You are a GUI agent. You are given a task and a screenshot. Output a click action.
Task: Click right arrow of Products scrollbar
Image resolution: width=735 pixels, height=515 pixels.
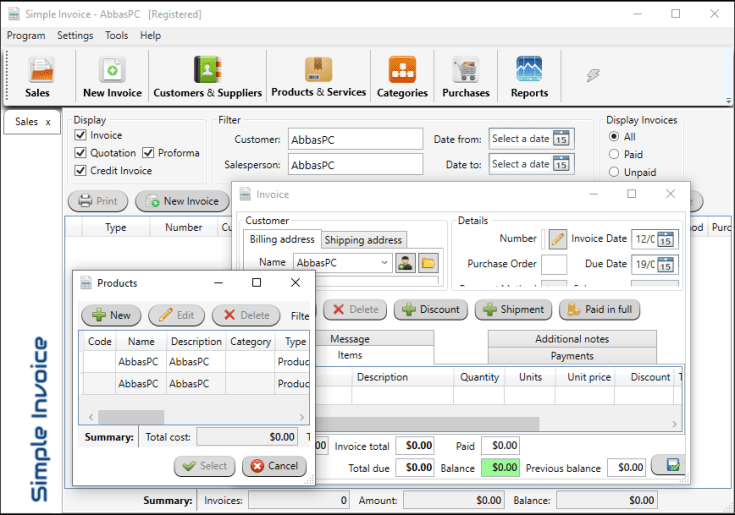click(302, 417)
